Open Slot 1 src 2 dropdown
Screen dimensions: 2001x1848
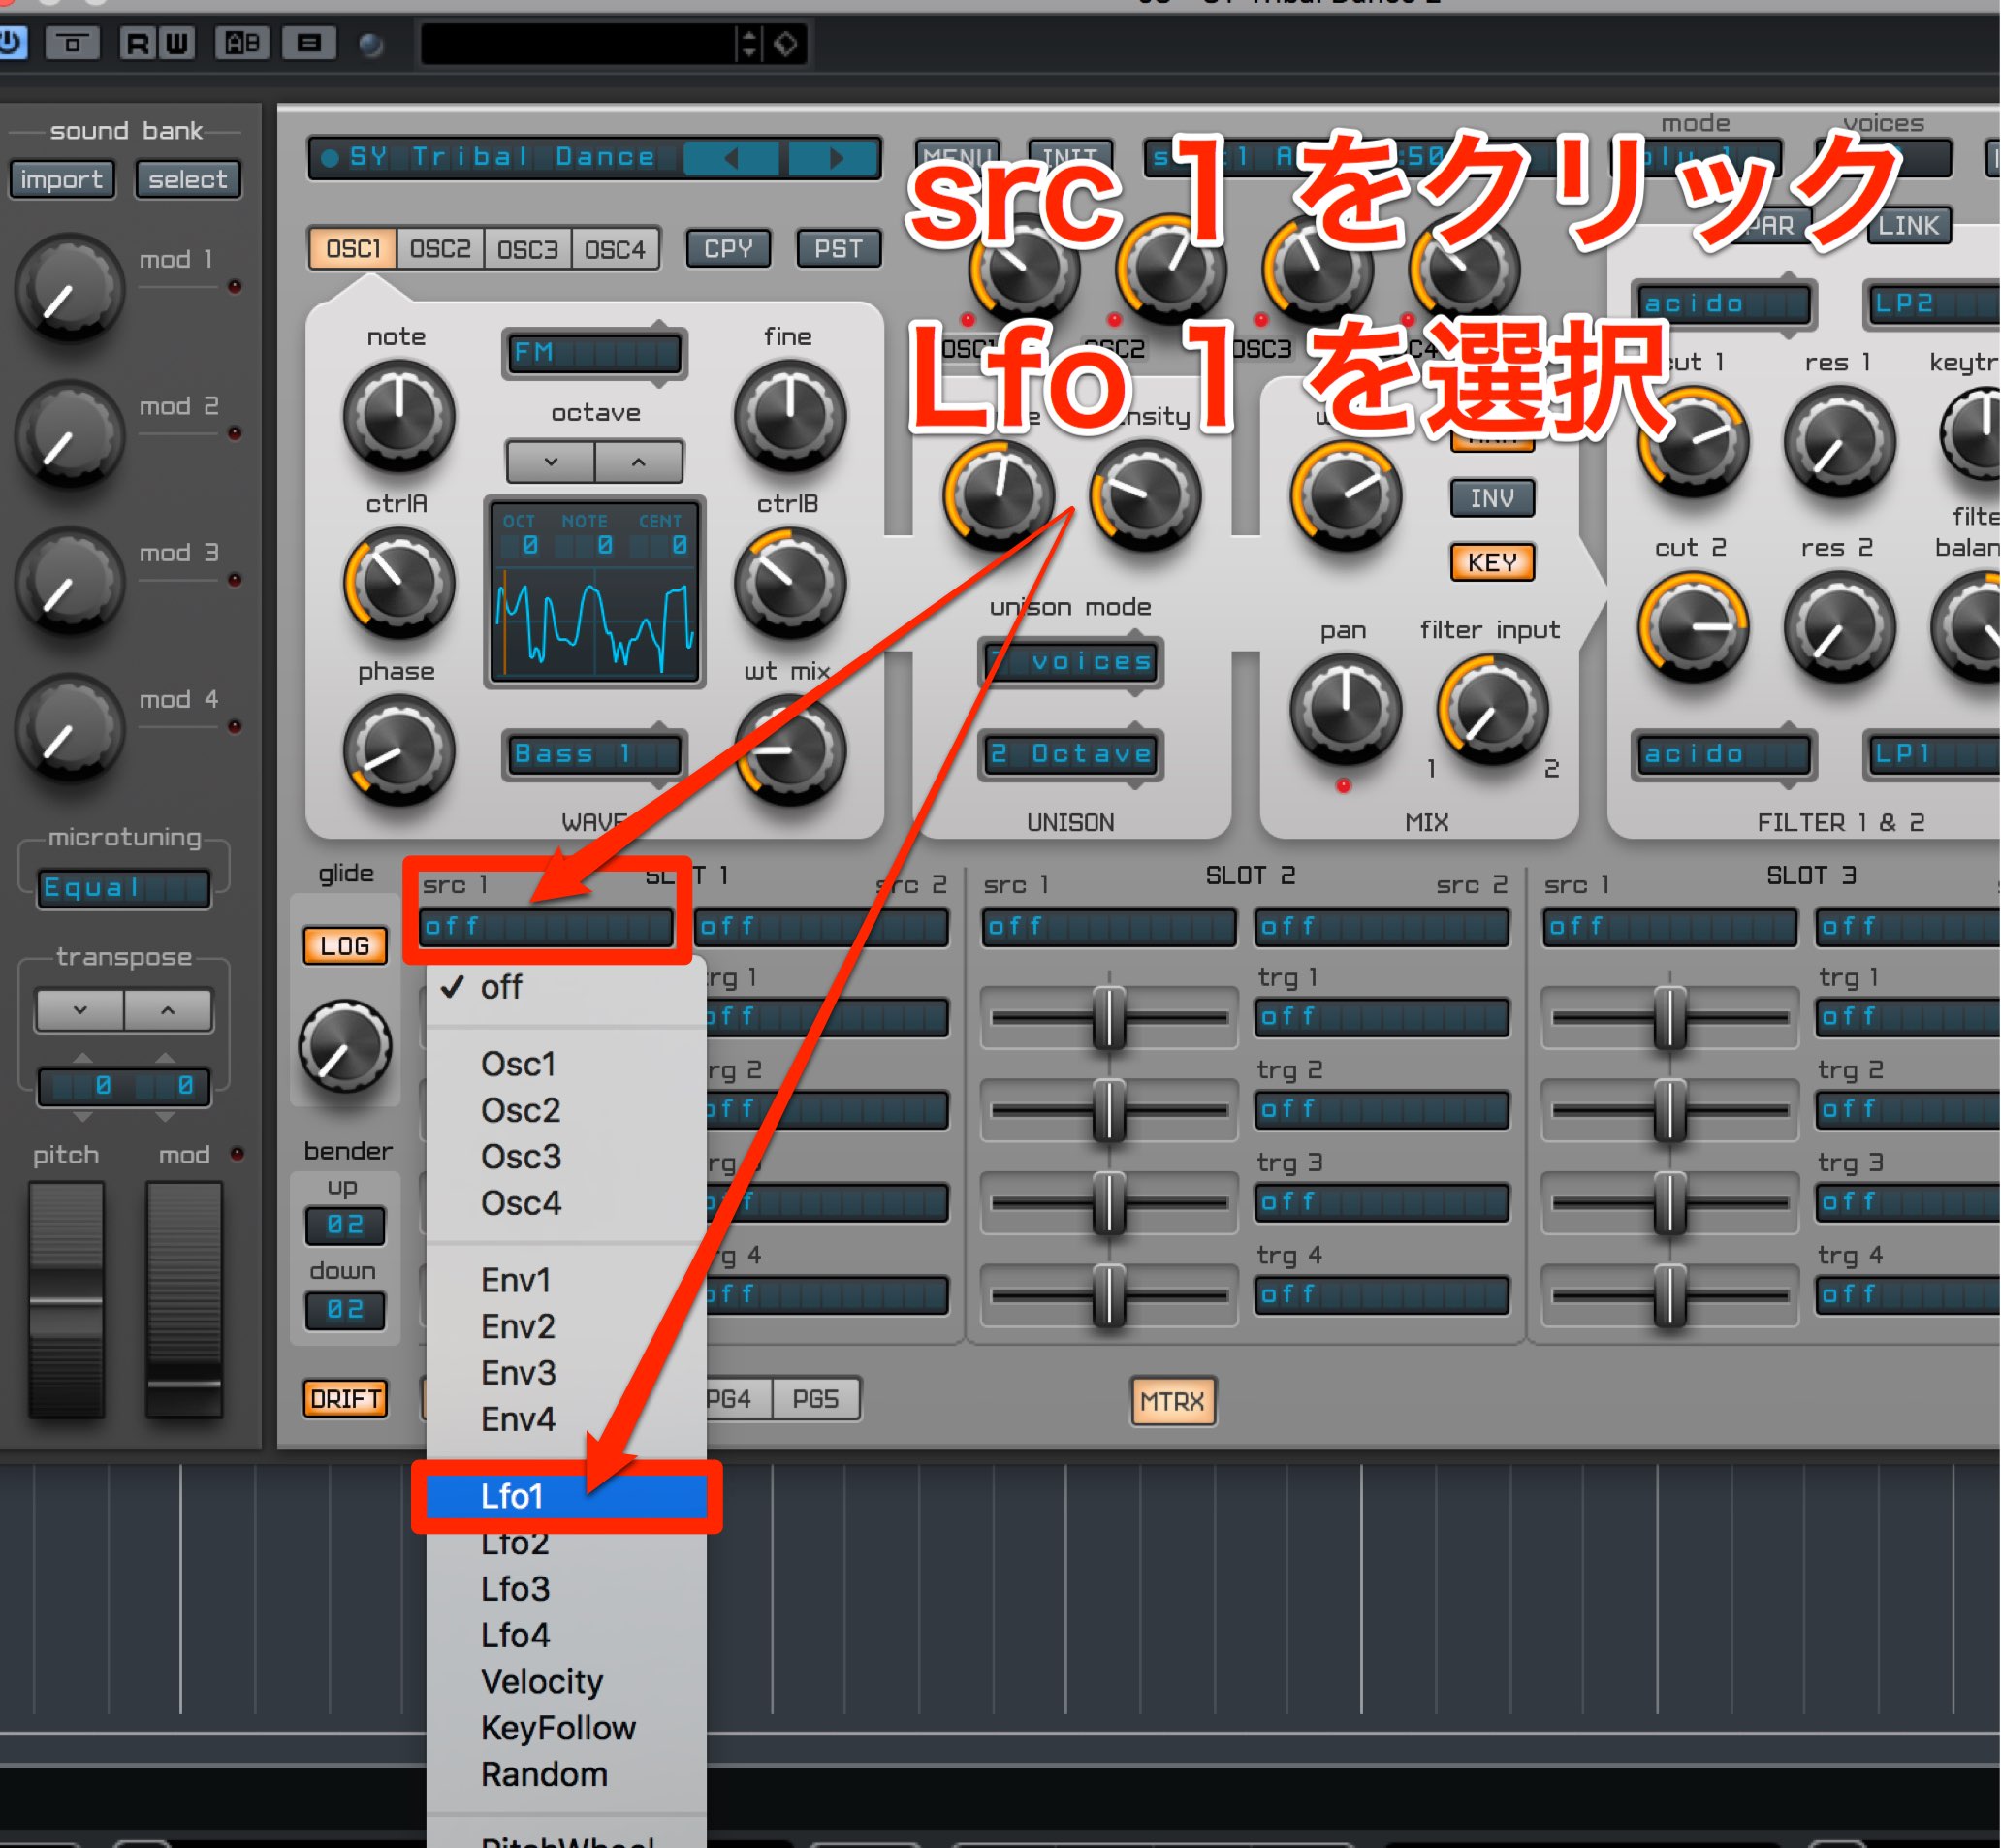tap(822, 927)
